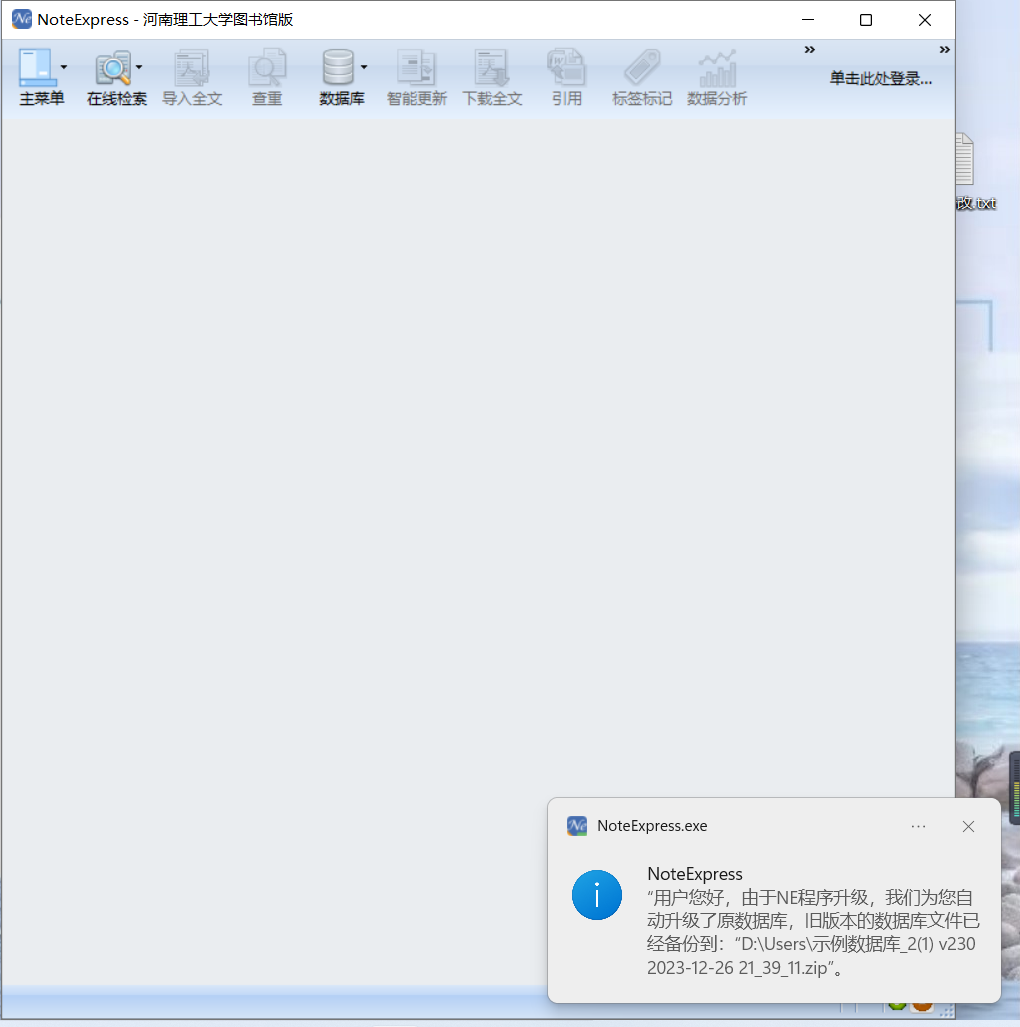Expand the dropdown arrow beside 主菜单
This screenshot has height=1027, width=1020.
(x=64, y=67)
